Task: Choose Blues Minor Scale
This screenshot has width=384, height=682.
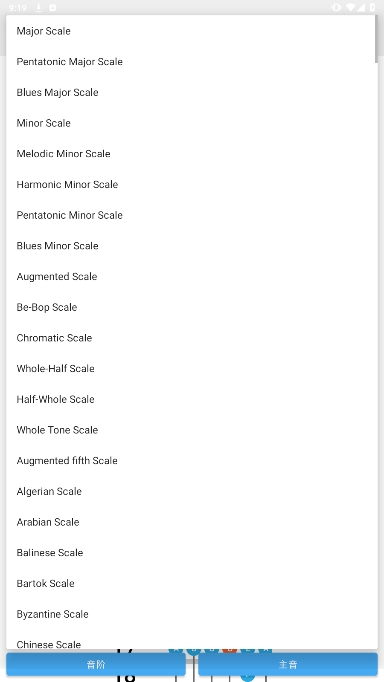Action: click(192, 246)
